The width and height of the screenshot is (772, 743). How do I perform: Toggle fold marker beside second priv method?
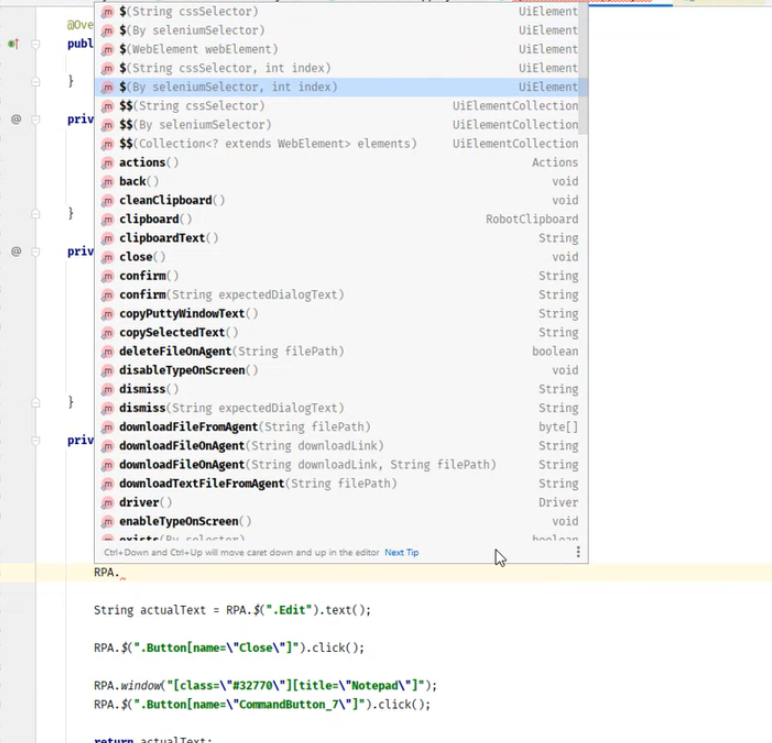coord(35,252)
